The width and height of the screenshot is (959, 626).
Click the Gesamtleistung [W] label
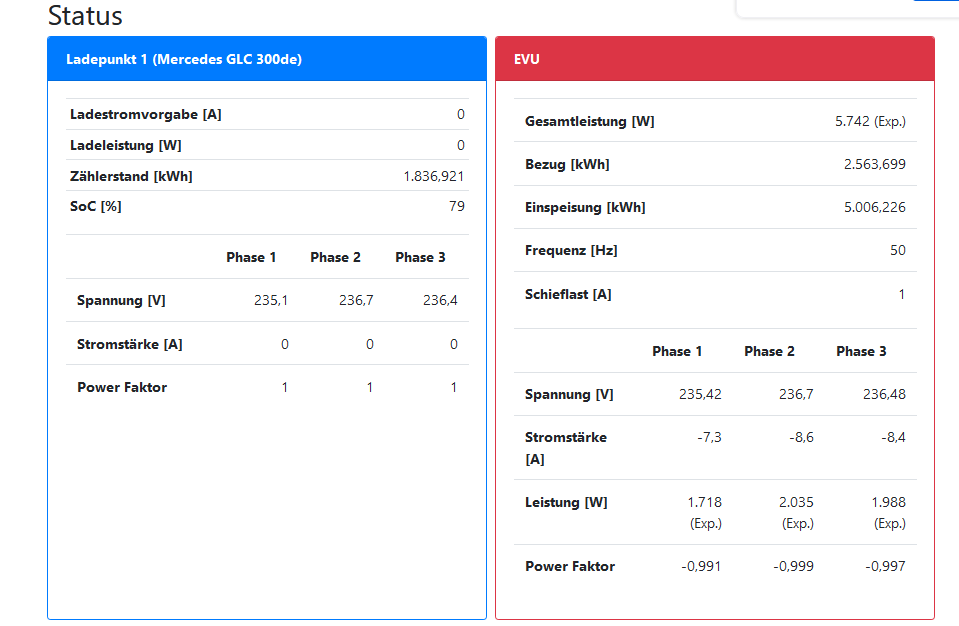coord(590,121)
